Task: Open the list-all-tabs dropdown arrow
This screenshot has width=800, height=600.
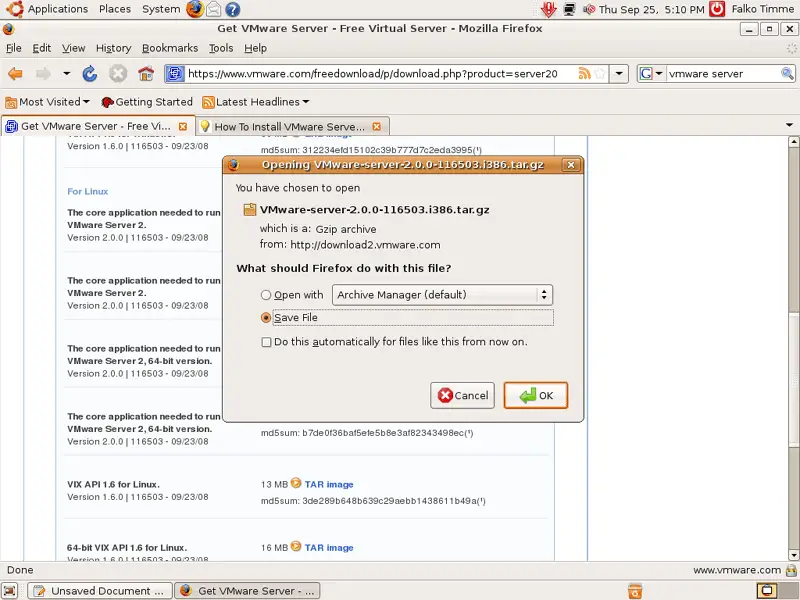Action: pyautogui.click(x=789, y=126)
